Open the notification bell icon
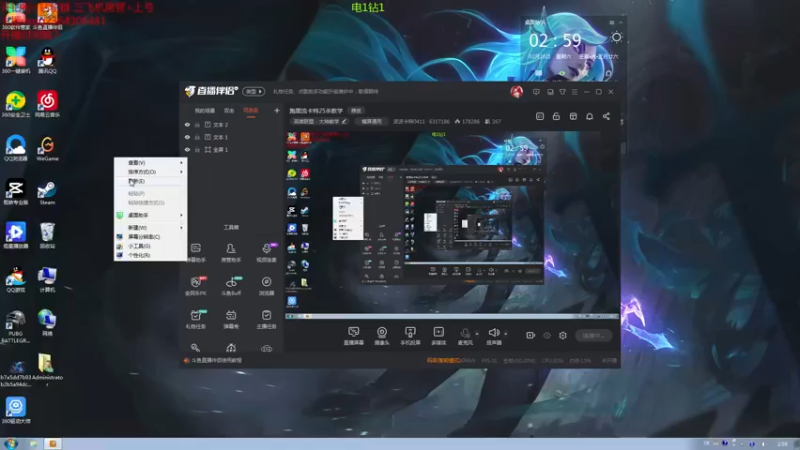Image resolution: width=800 pixels, height=450 pixels. (x=589, y=116)
